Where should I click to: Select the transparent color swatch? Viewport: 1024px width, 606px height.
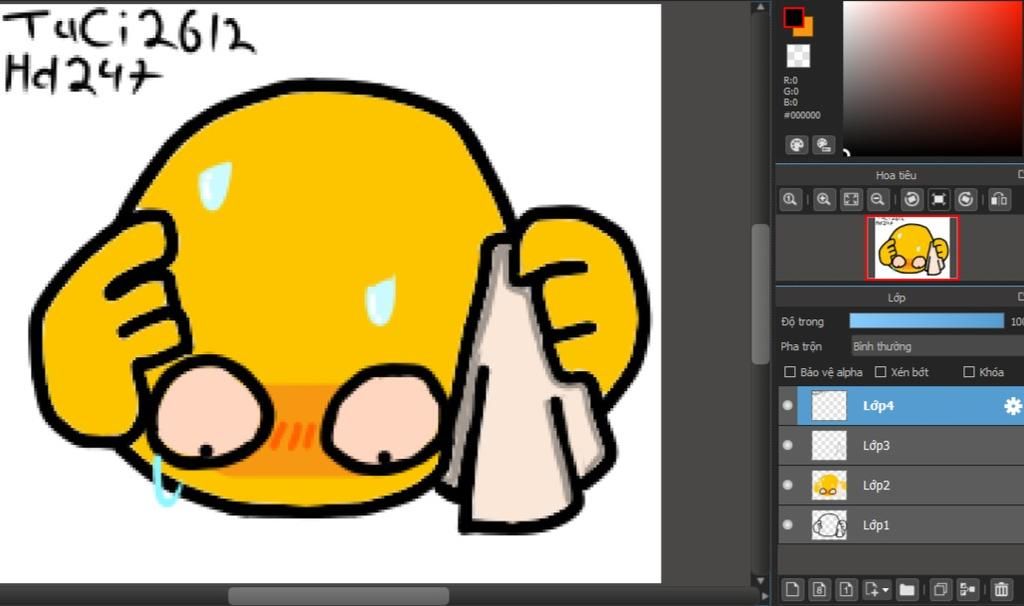click(798, 56)
